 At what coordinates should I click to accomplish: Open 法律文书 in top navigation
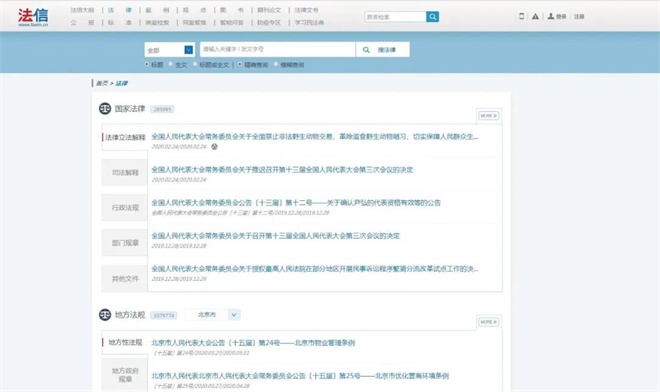point(306,10)
